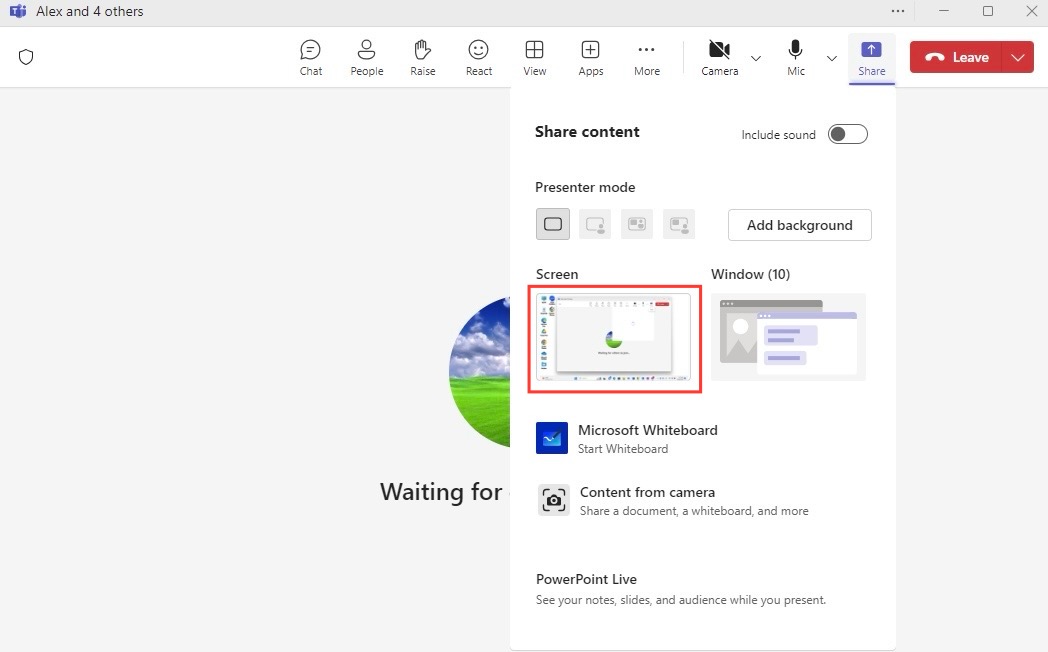Open PowerPoint Live section

point(680,589)
